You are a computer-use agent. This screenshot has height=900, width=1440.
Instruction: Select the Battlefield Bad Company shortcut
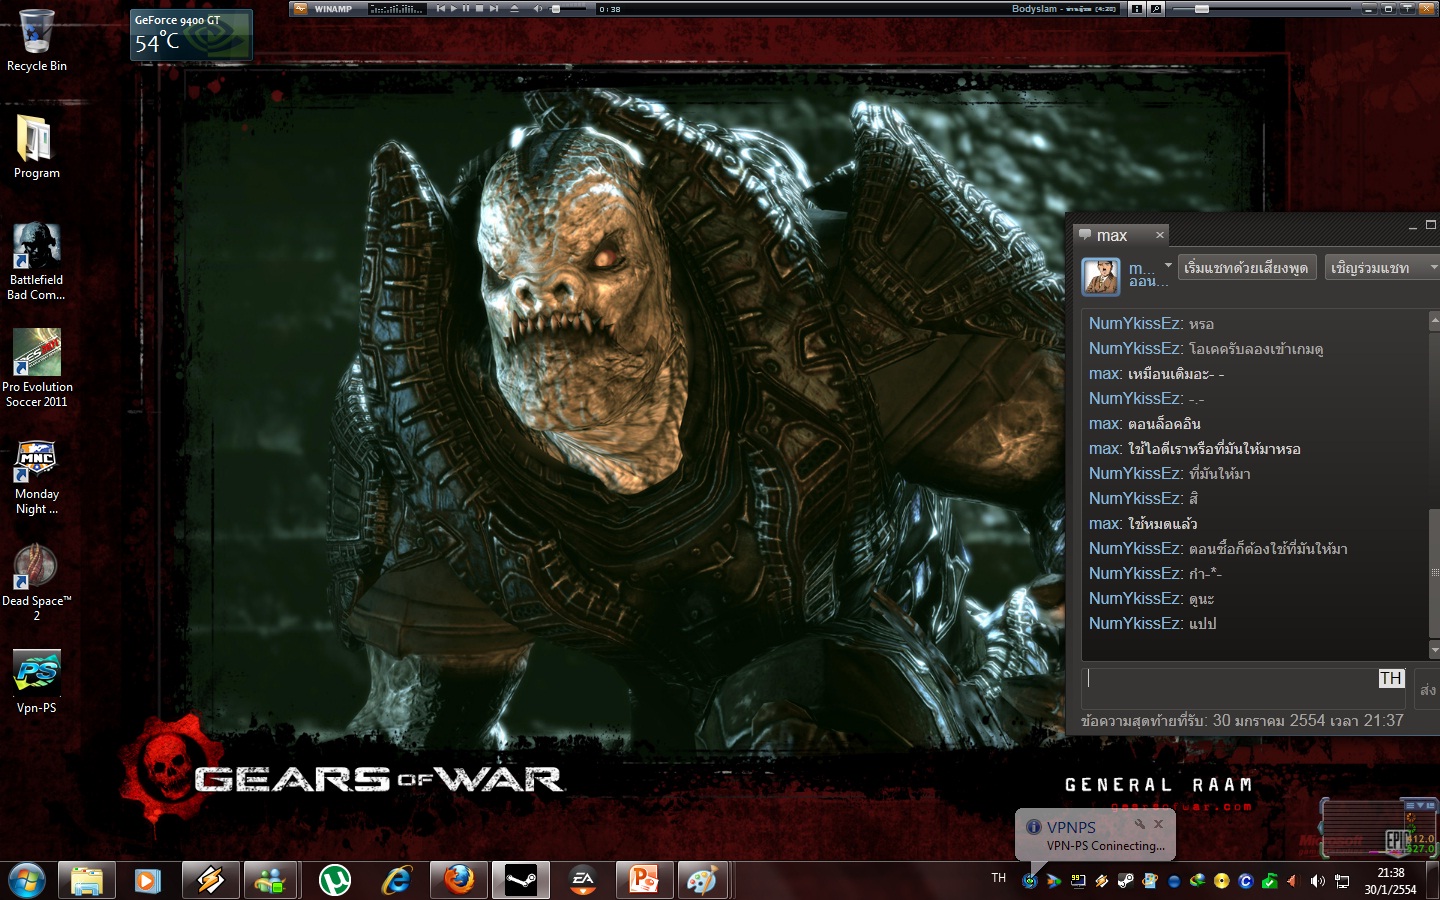36,261
